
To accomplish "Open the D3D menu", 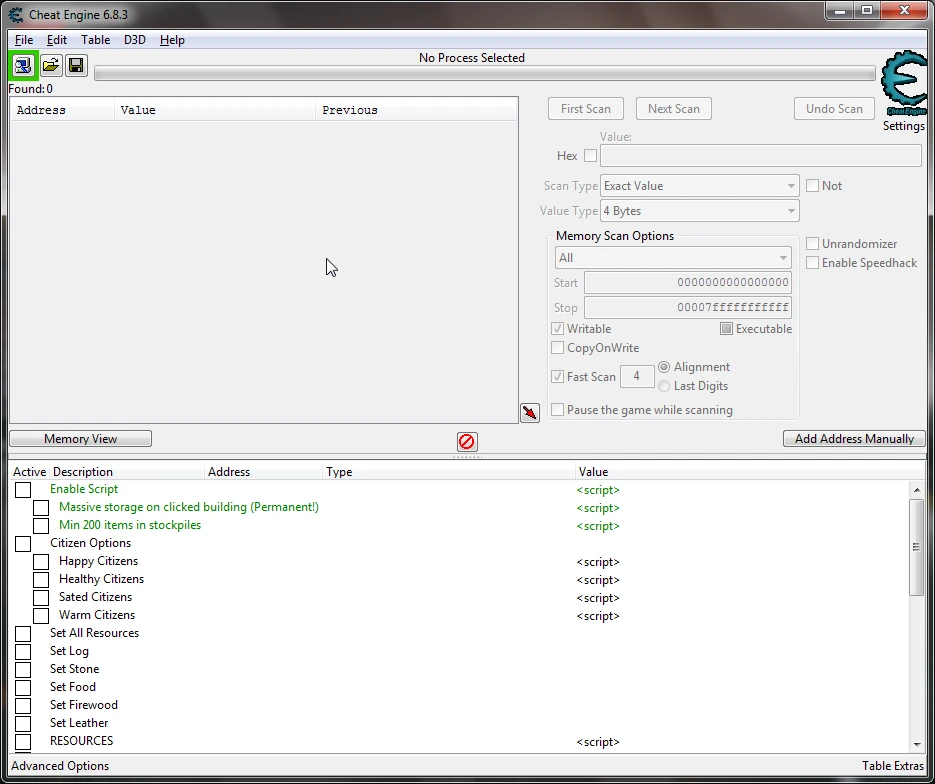I will click(134, 40).
